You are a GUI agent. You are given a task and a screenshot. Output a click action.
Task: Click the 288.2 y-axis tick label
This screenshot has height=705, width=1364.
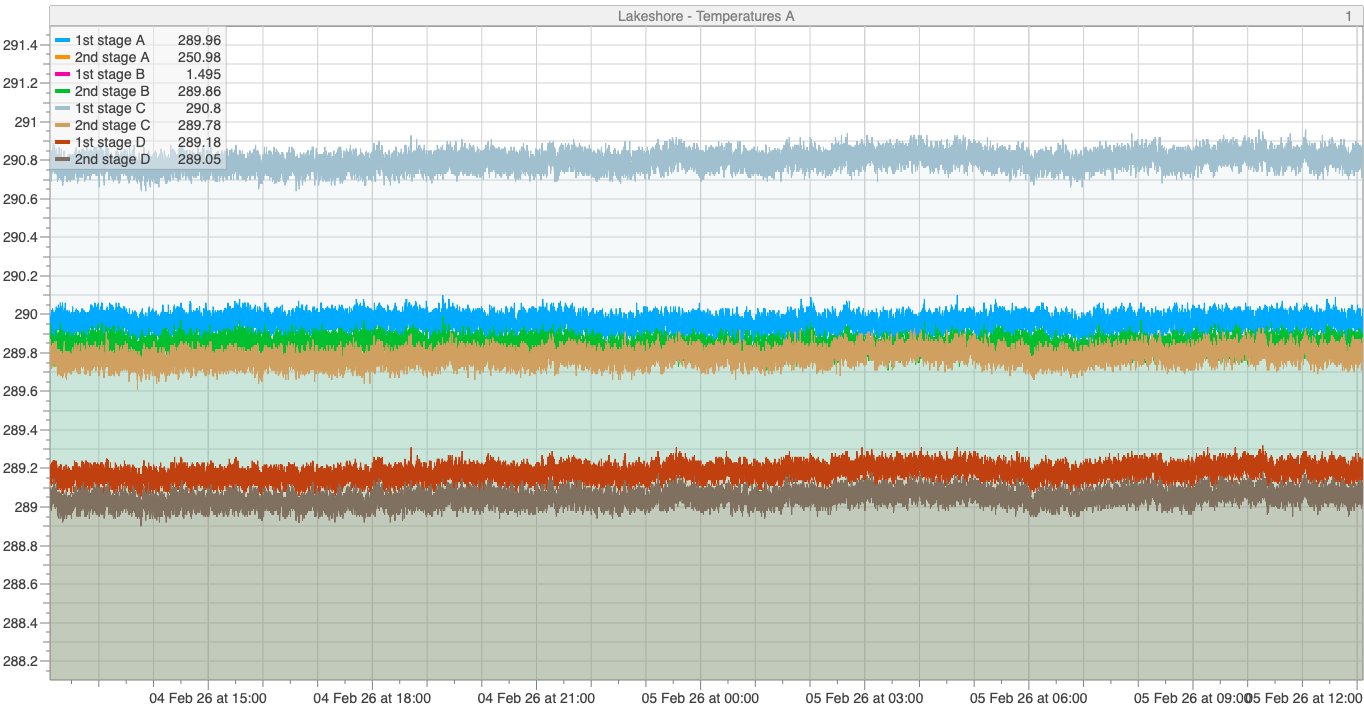pyautogui.click(x=21, y=661)
